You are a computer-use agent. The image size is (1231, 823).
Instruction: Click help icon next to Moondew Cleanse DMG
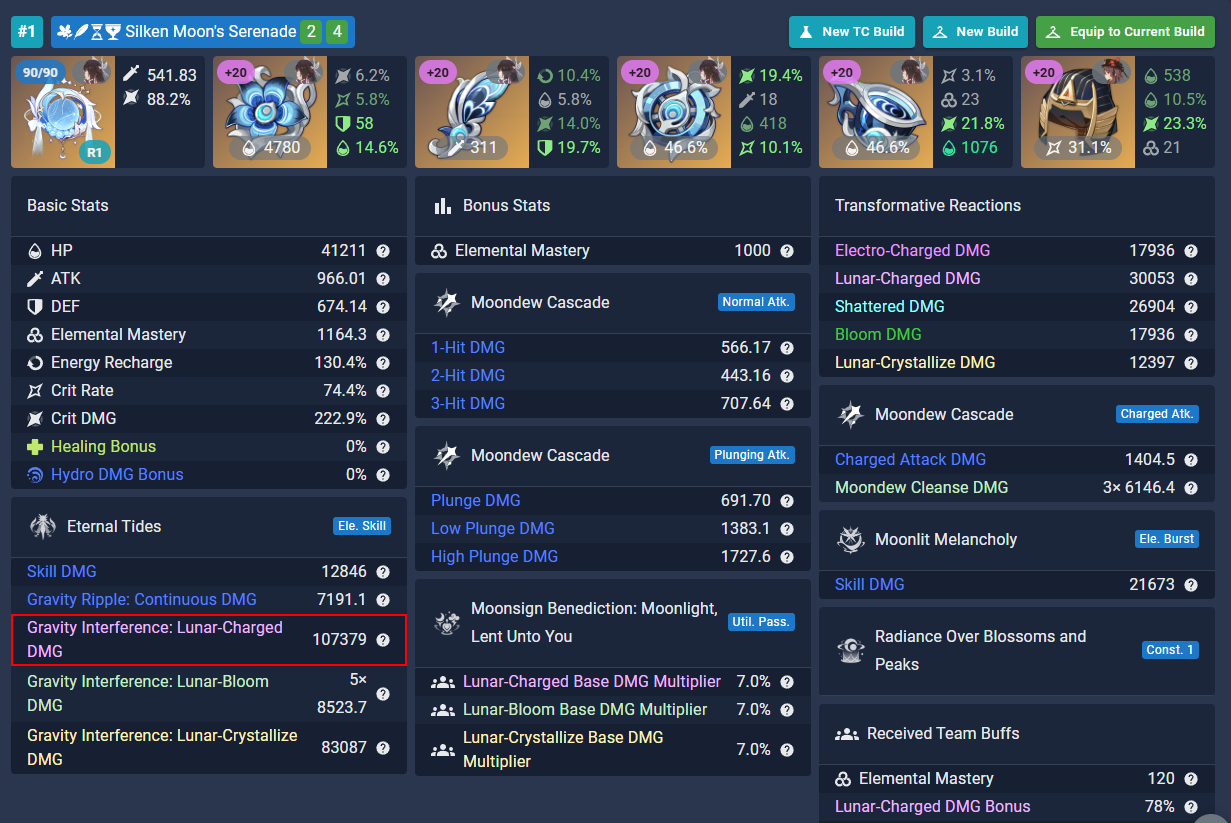pos(1190,488)
